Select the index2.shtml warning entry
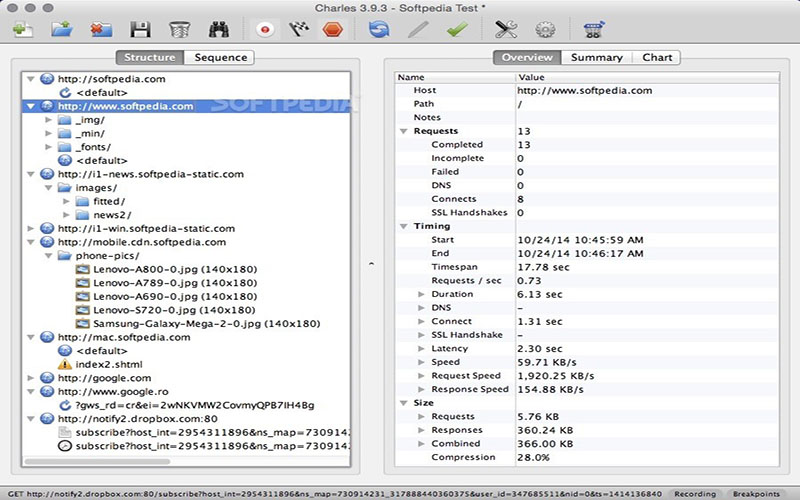 click(x=109, y=364)
